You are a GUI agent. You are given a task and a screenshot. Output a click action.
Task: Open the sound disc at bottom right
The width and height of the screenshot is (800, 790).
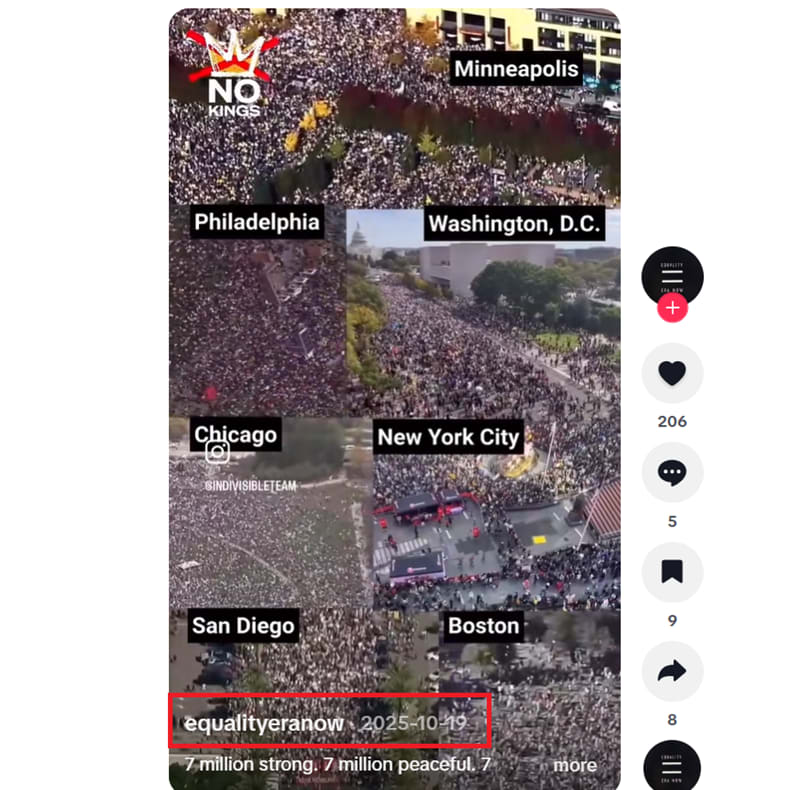[672, 766]
